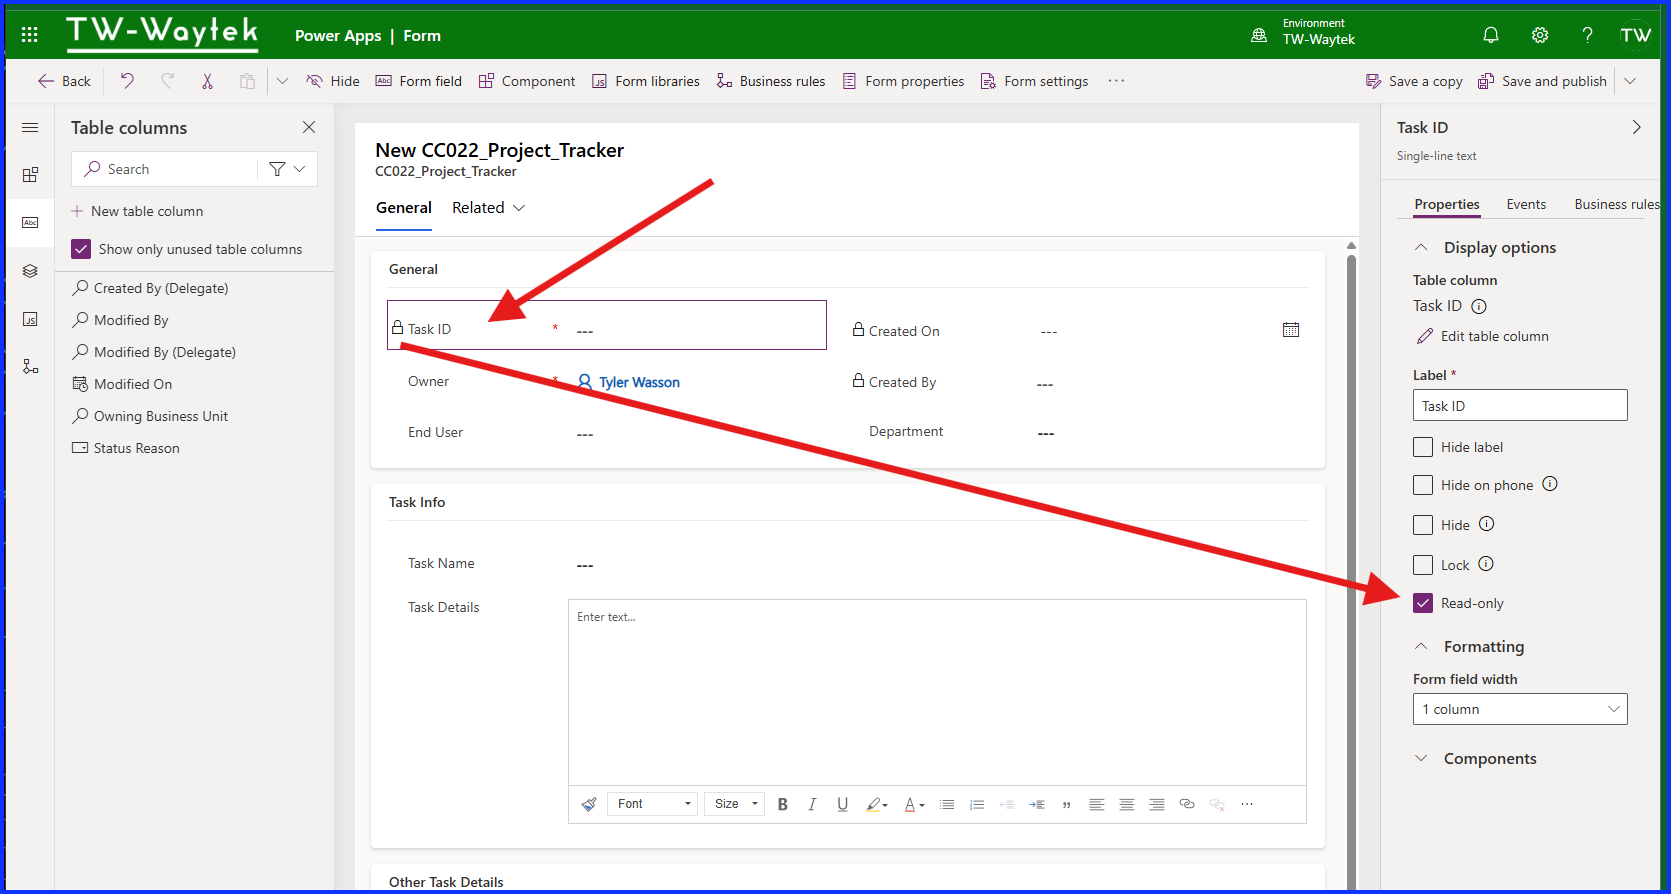1671x894 pixels.
Task: Click the Italic formatting icon
Action: [812, 804]
